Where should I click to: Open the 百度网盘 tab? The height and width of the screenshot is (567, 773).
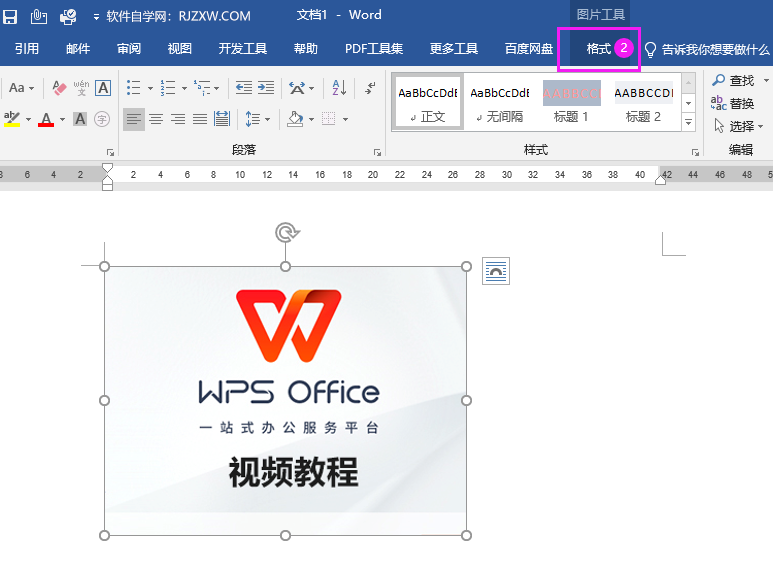click(529, 49)
